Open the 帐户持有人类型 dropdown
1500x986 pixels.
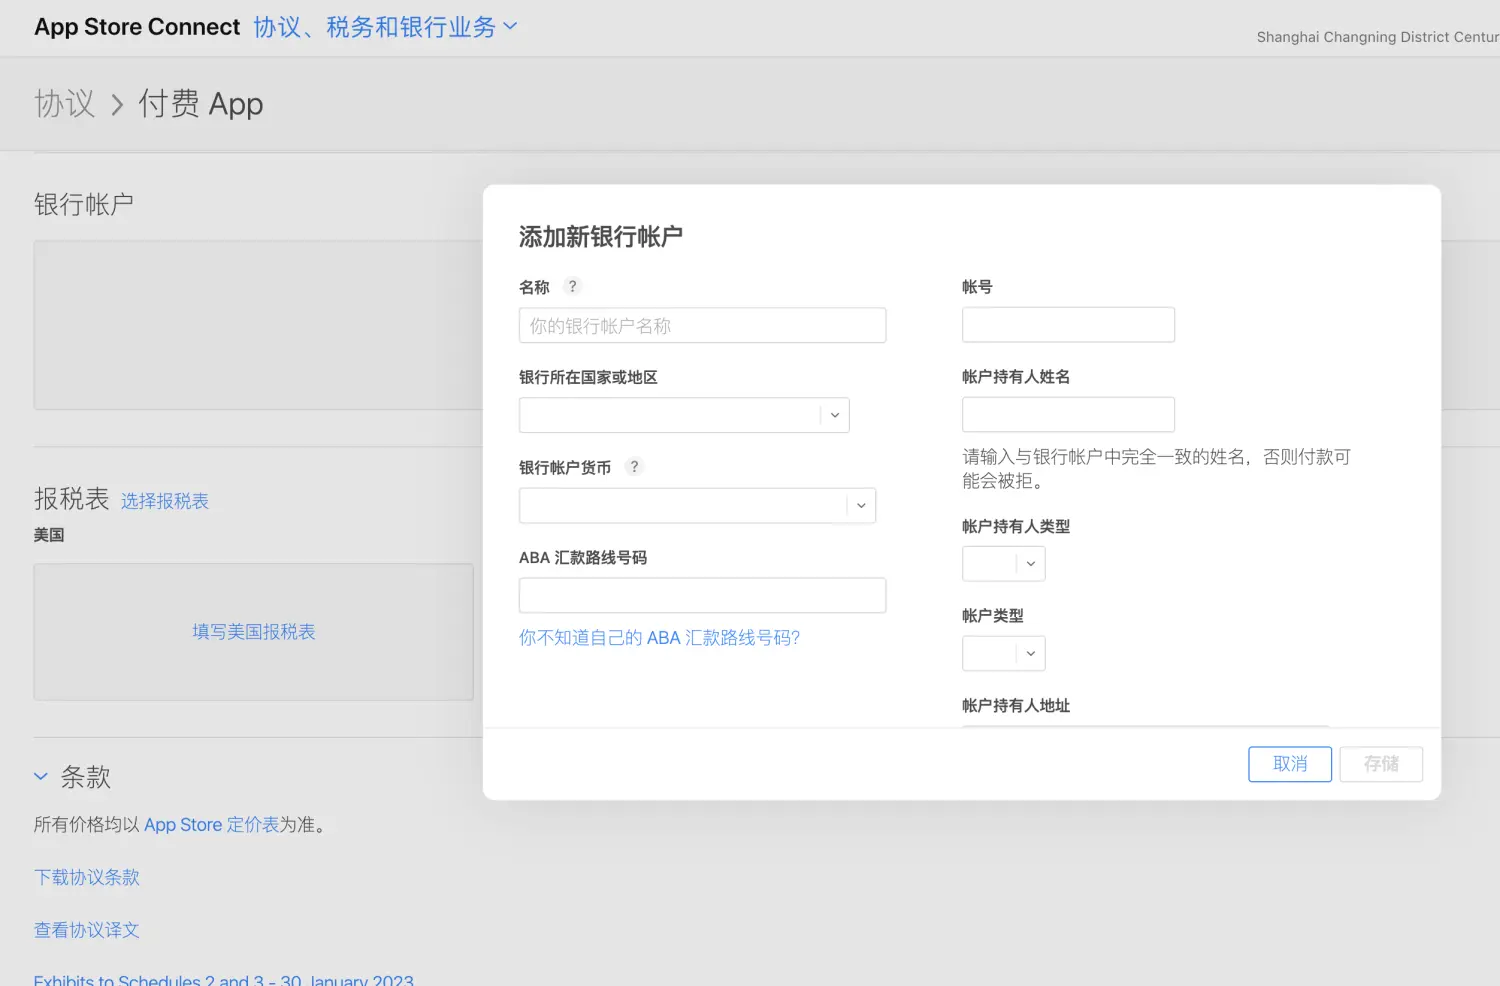[1003, 564]
